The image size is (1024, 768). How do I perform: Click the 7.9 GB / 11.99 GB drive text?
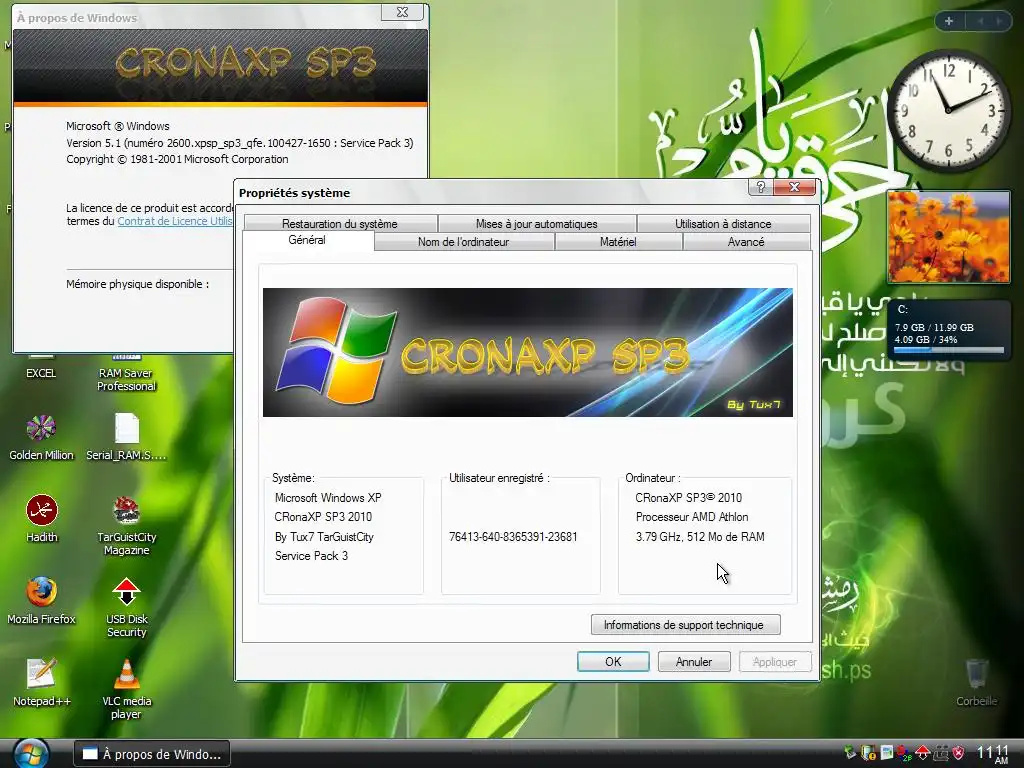pos(934,327)
